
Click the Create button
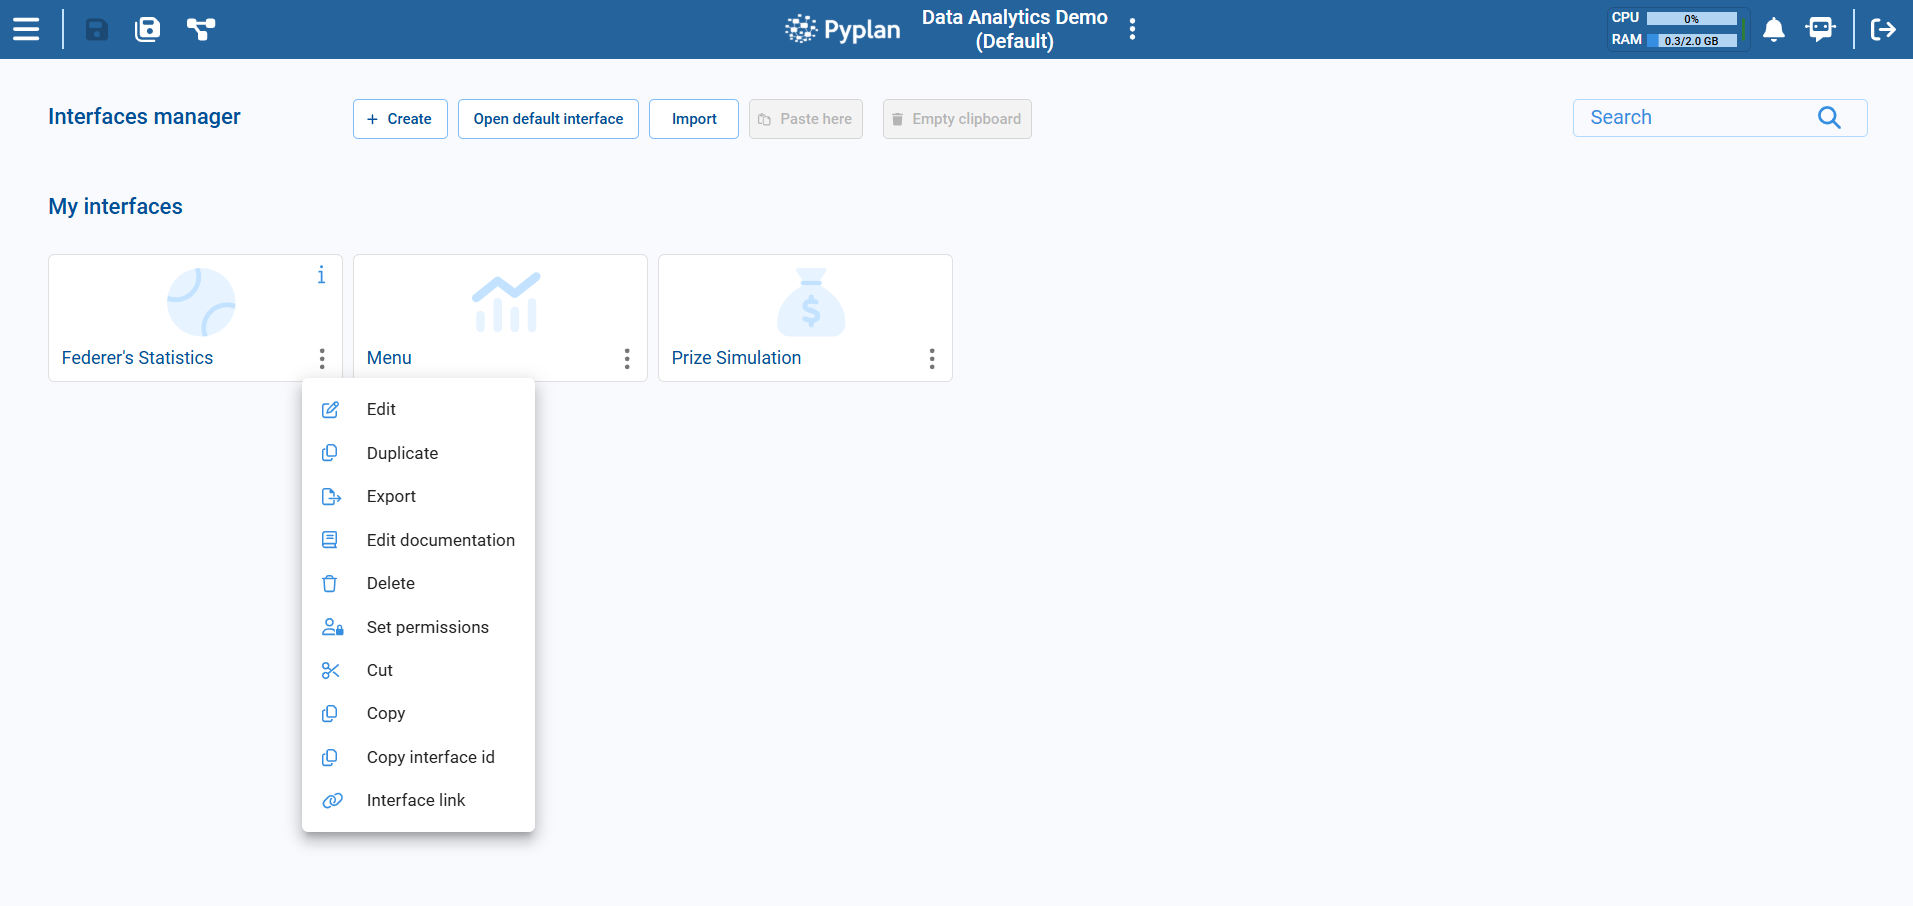400,119
